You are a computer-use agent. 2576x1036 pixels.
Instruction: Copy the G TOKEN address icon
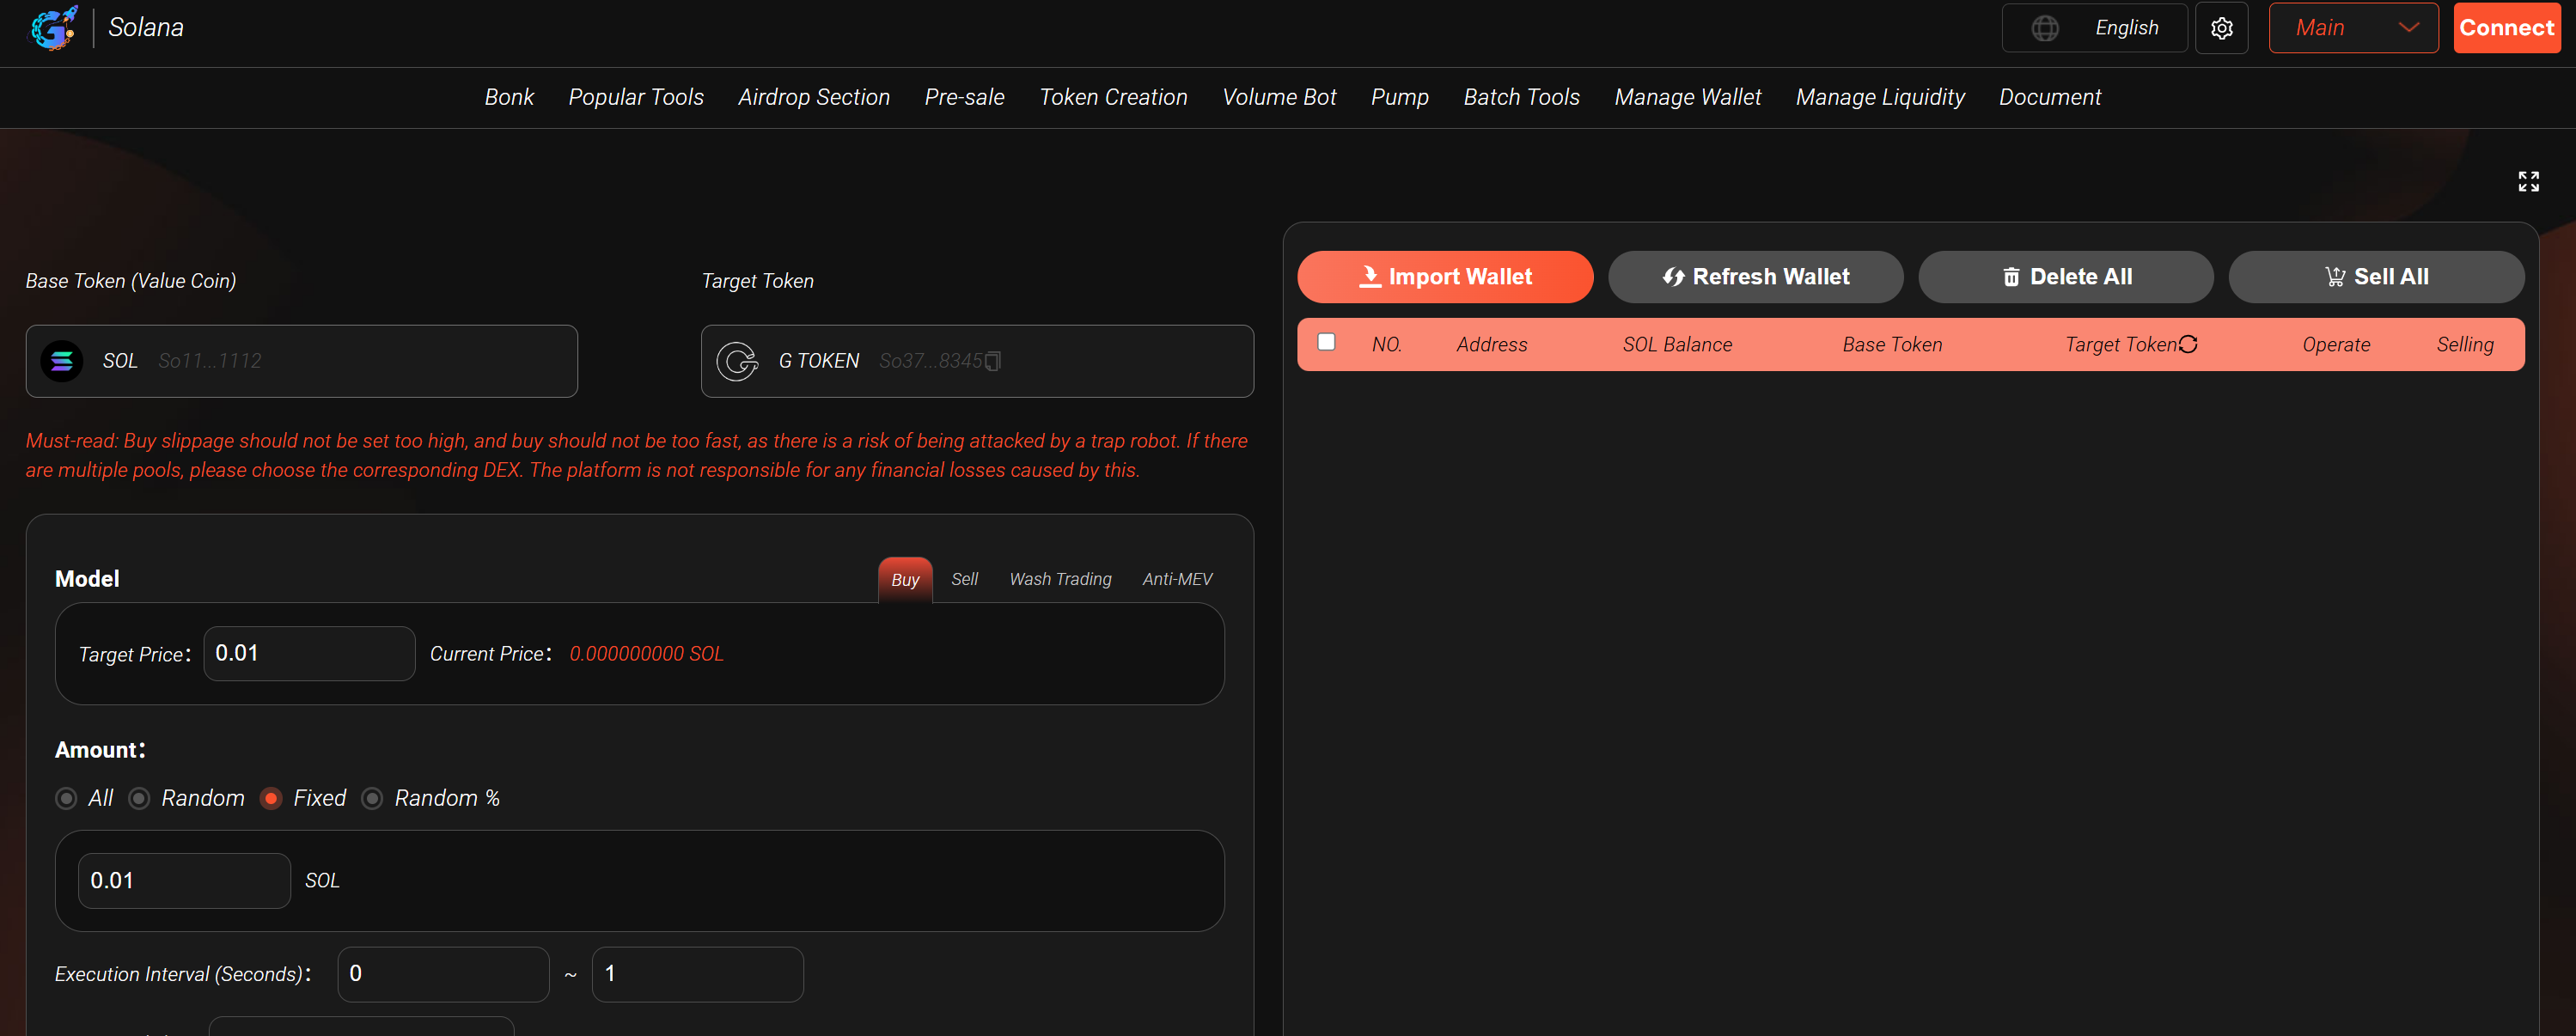coord(993,361)
